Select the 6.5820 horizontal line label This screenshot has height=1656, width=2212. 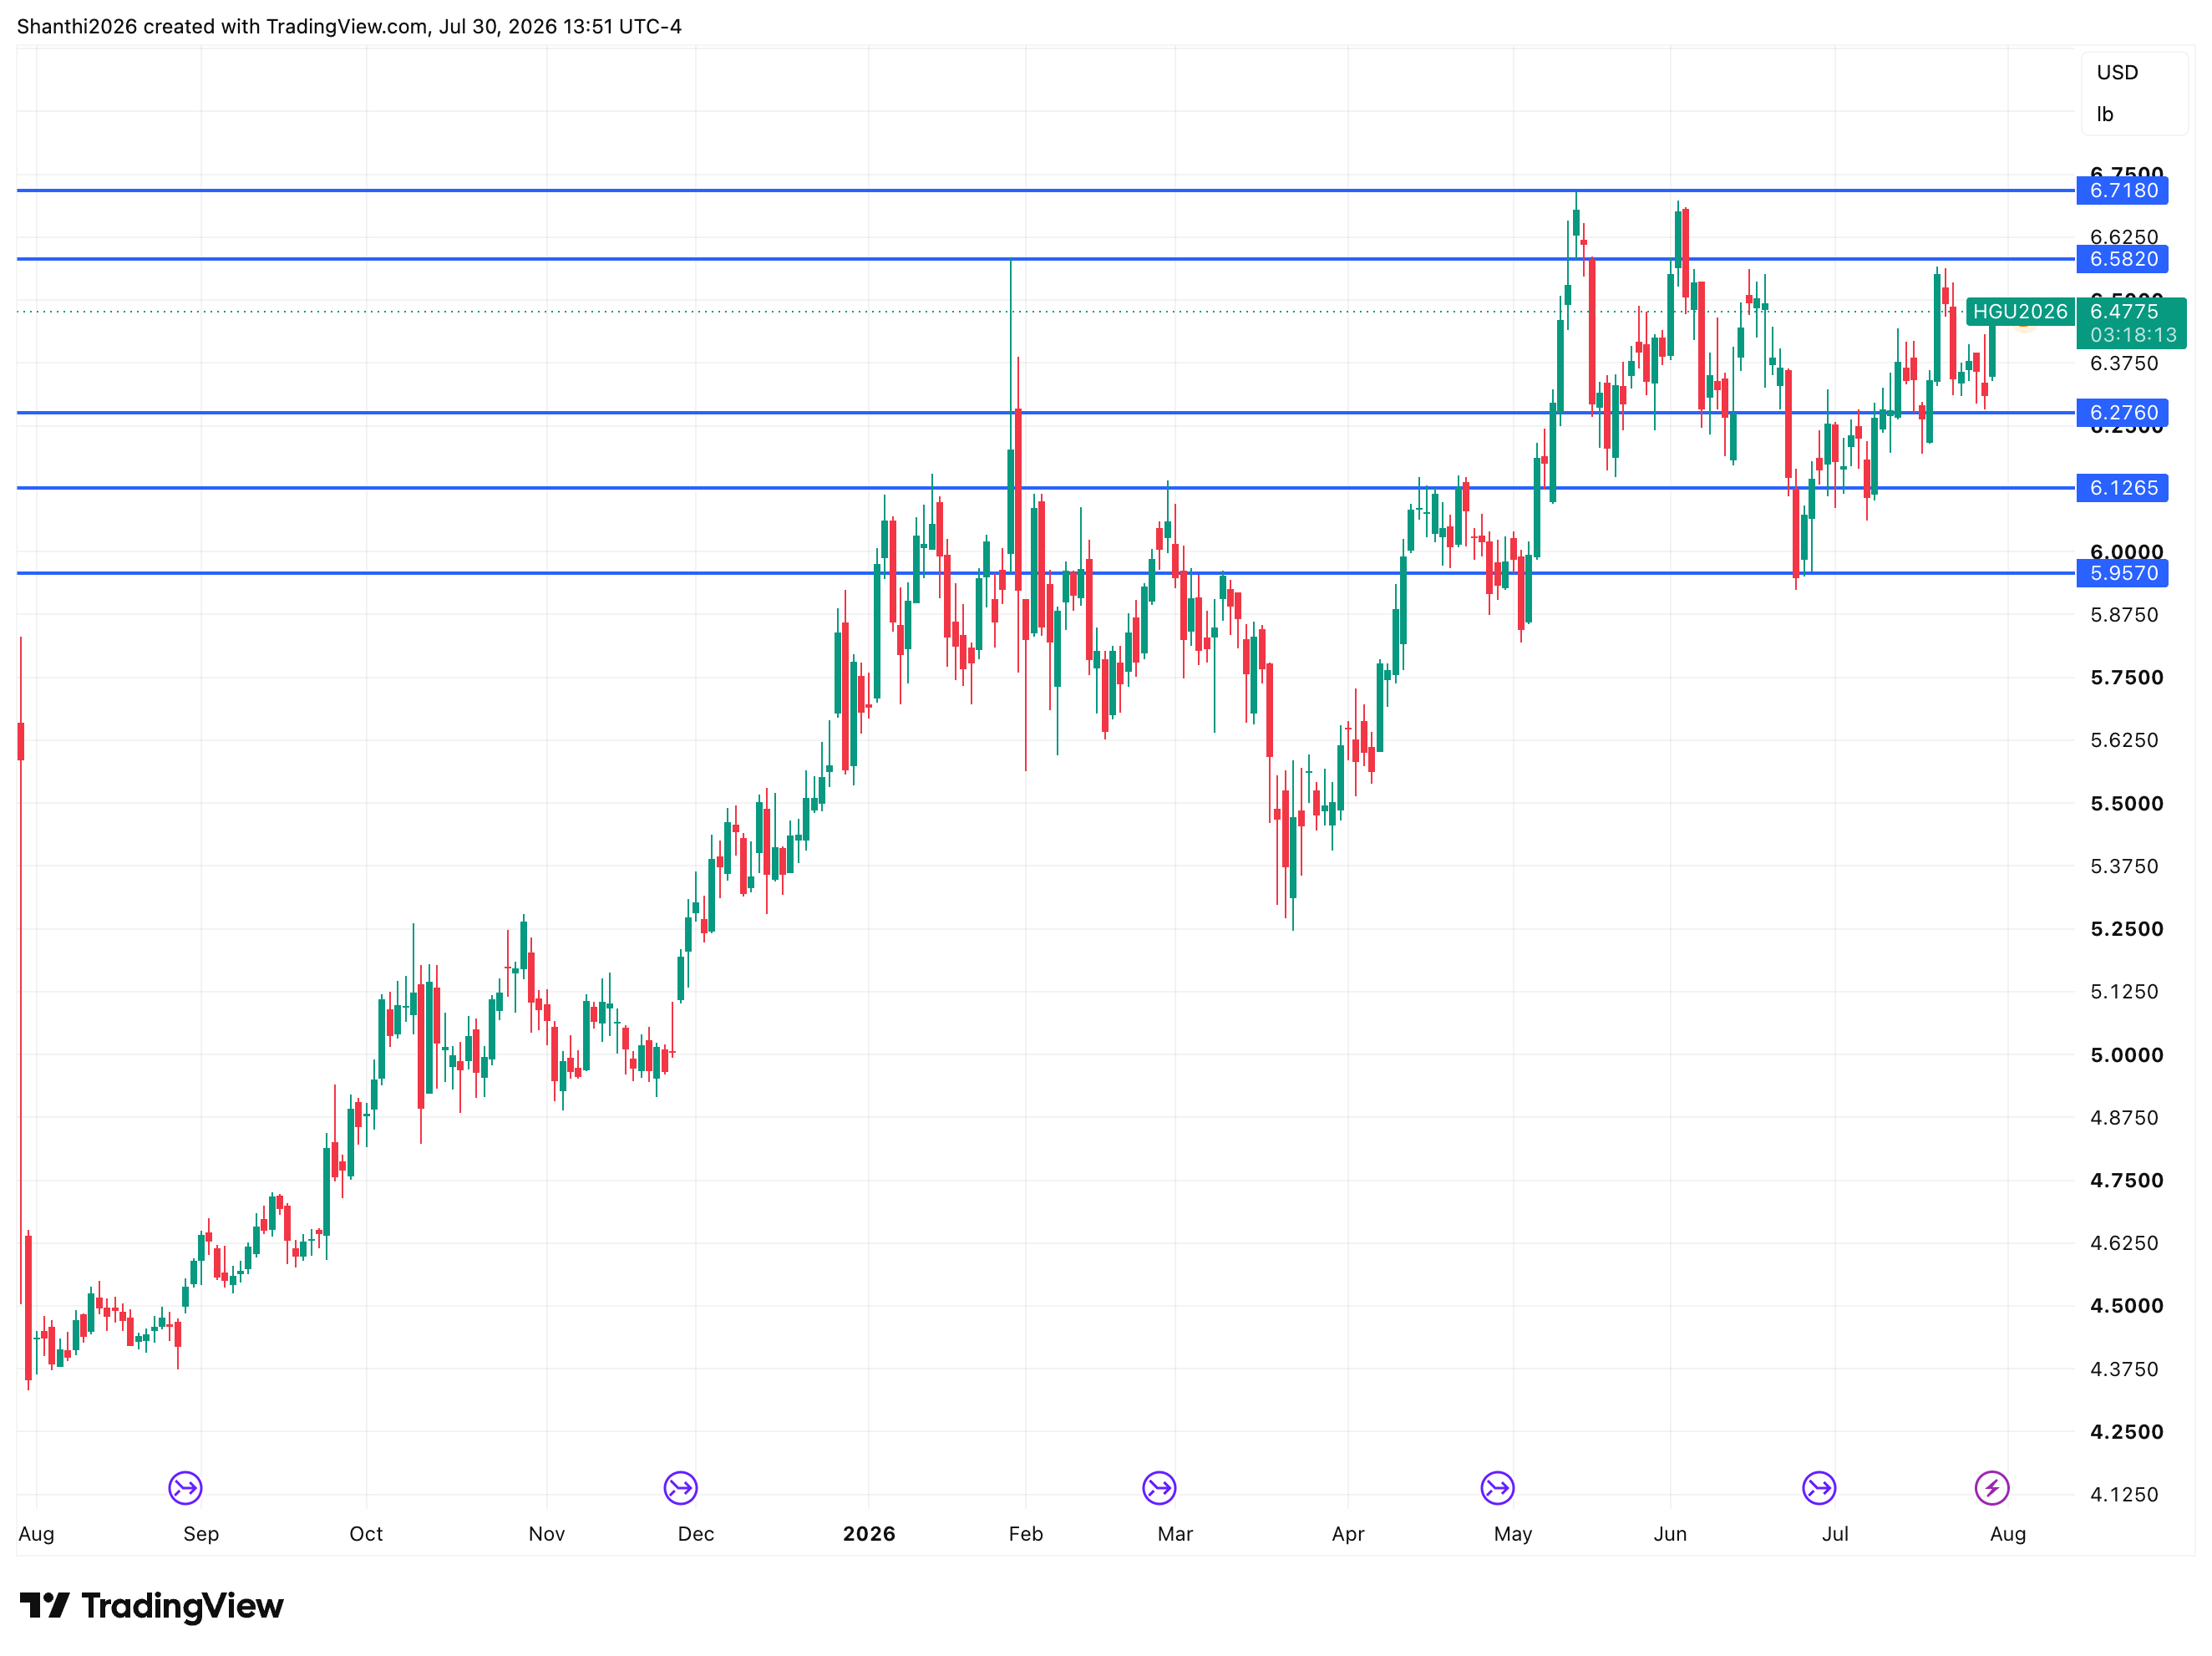click(2122, 259)
